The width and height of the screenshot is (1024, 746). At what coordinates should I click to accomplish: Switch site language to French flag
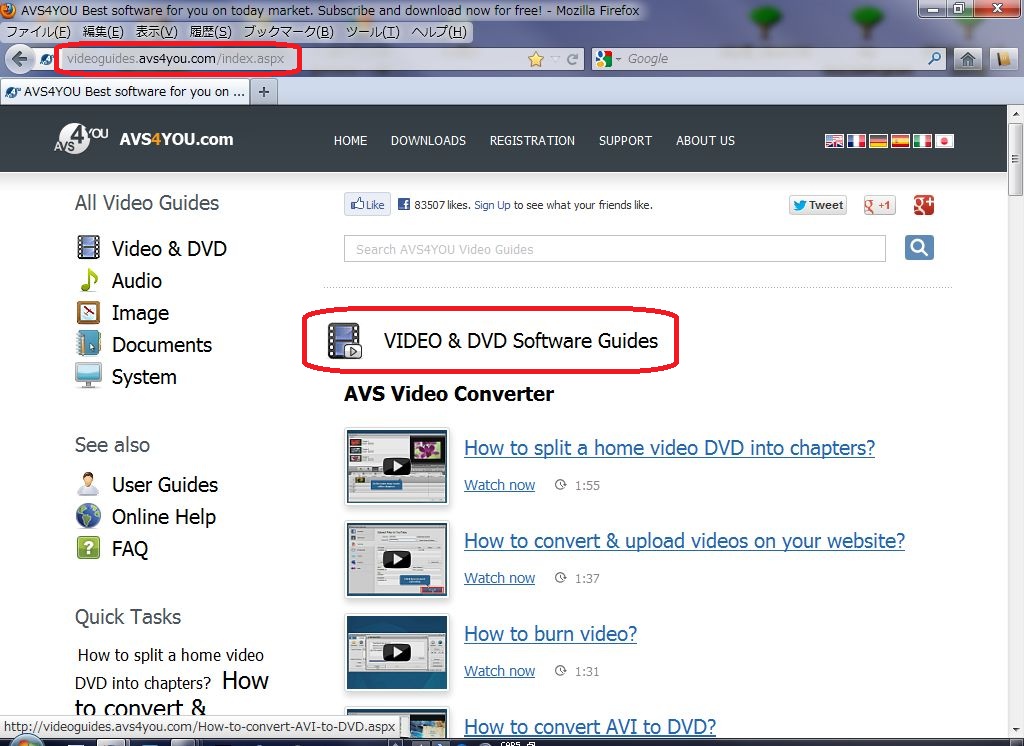(856, 141)
